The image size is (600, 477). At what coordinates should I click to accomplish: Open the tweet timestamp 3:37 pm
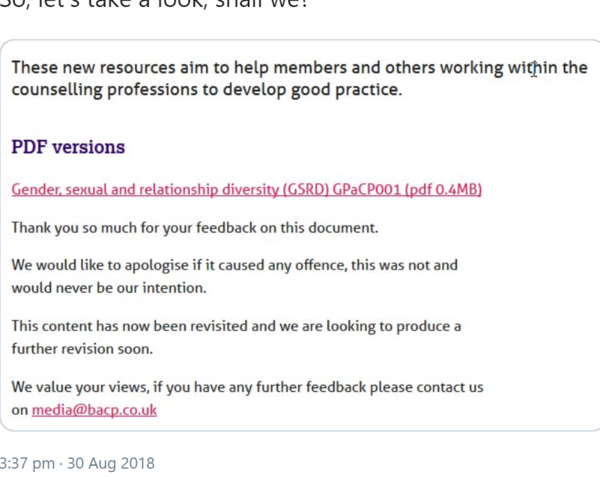[28, 464]
